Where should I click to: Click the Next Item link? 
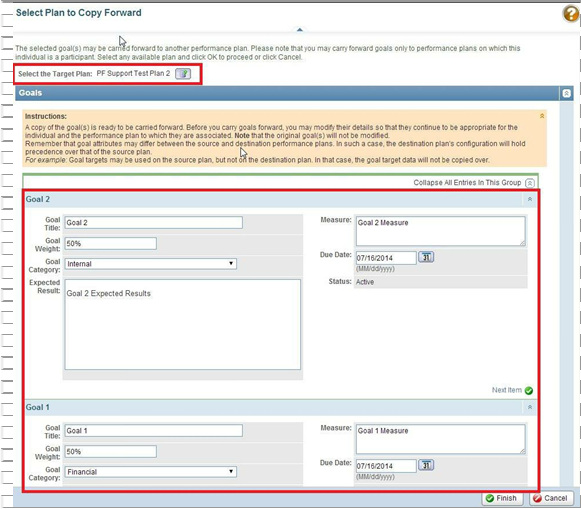507,390
